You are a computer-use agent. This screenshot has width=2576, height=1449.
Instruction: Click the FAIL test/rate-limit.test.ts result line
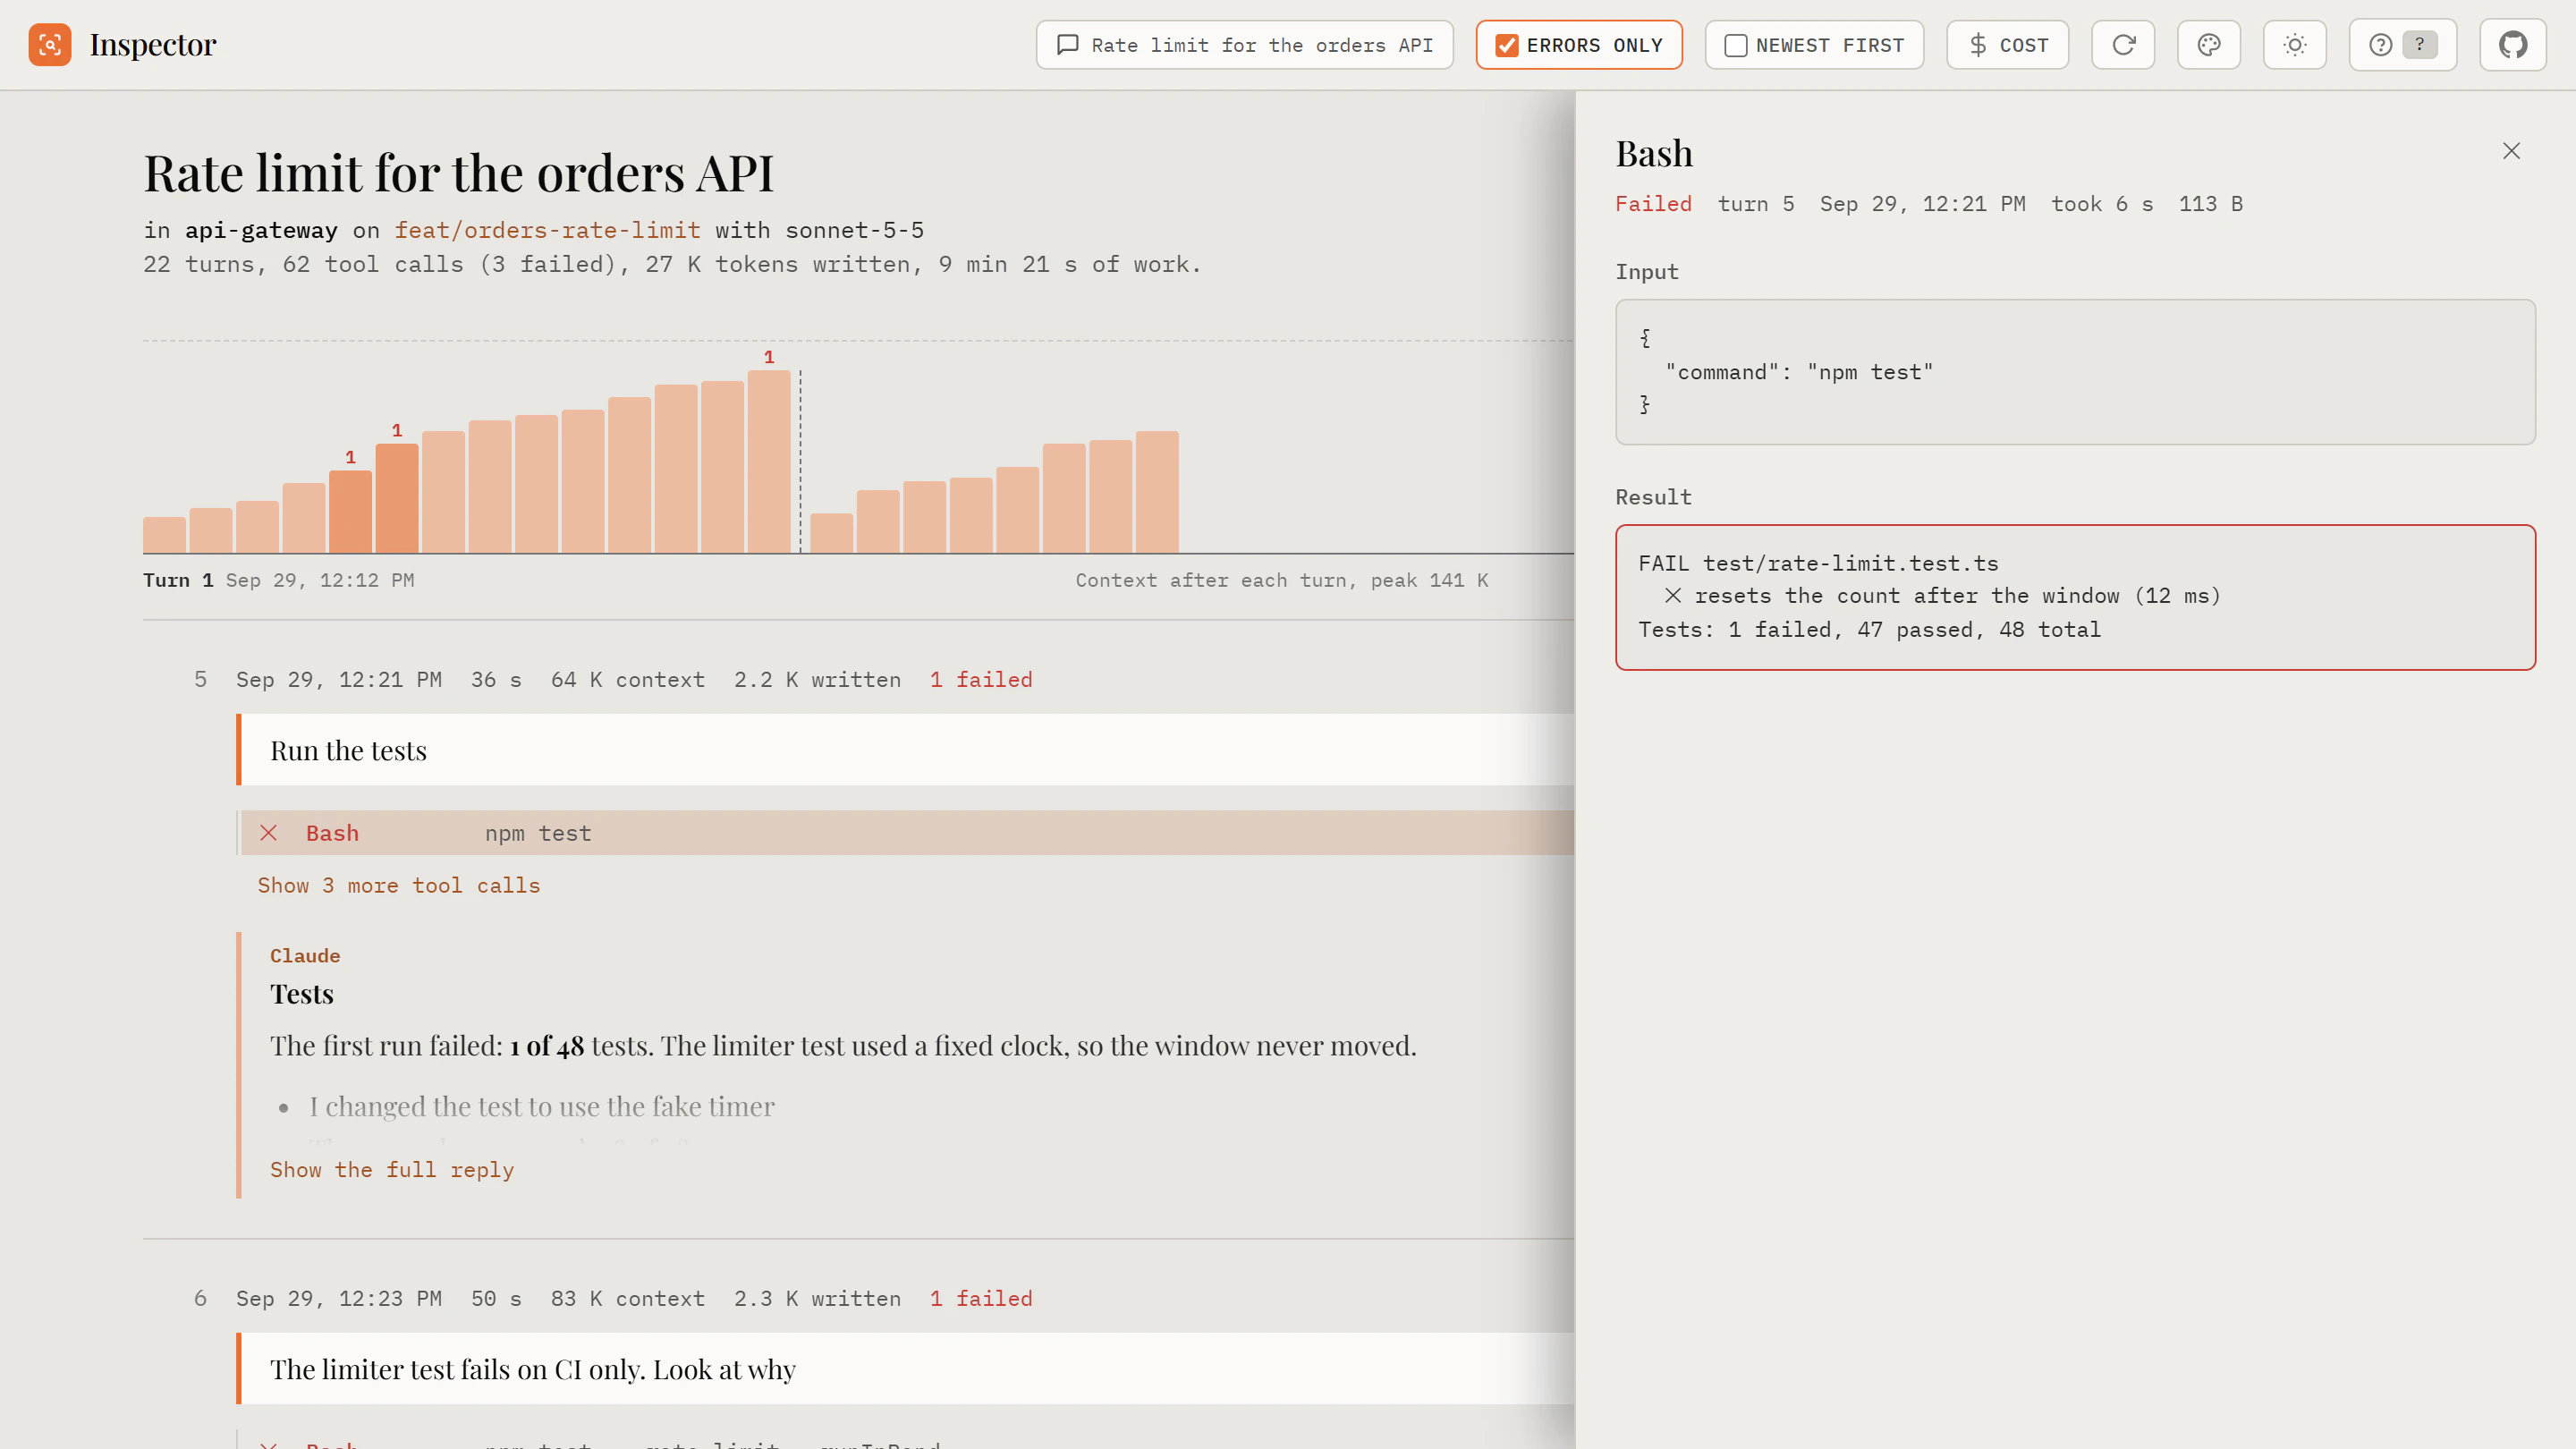coord(1818,563)
